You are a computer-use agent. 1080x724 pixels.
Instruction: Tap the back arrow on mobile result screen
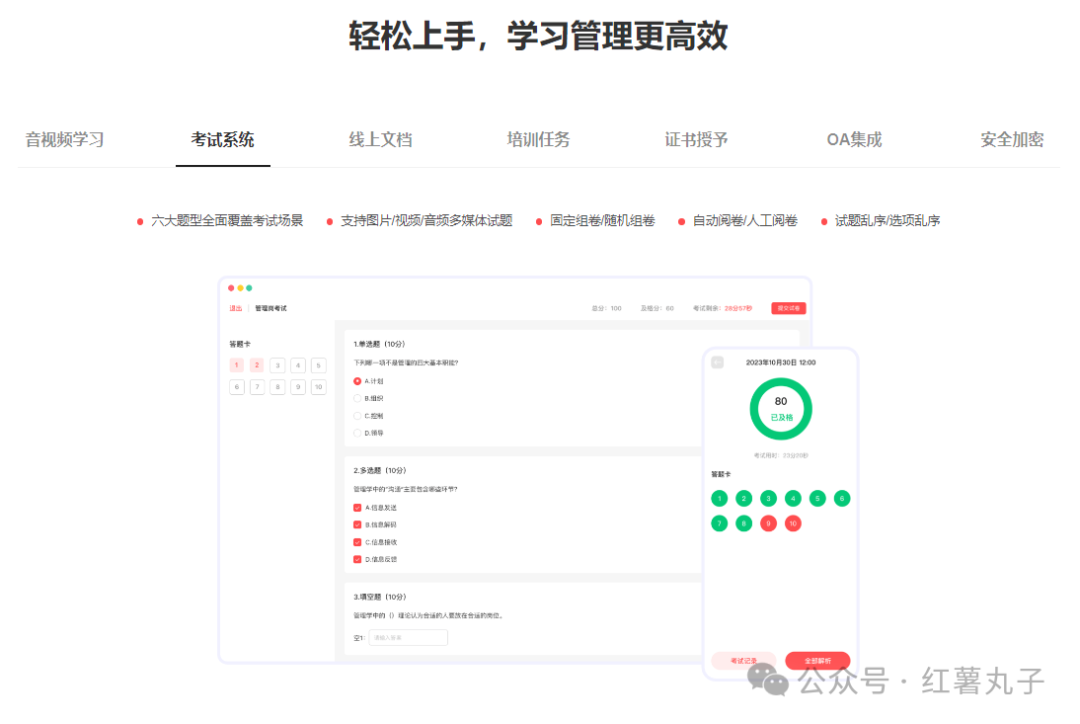(x=717, y=362)
